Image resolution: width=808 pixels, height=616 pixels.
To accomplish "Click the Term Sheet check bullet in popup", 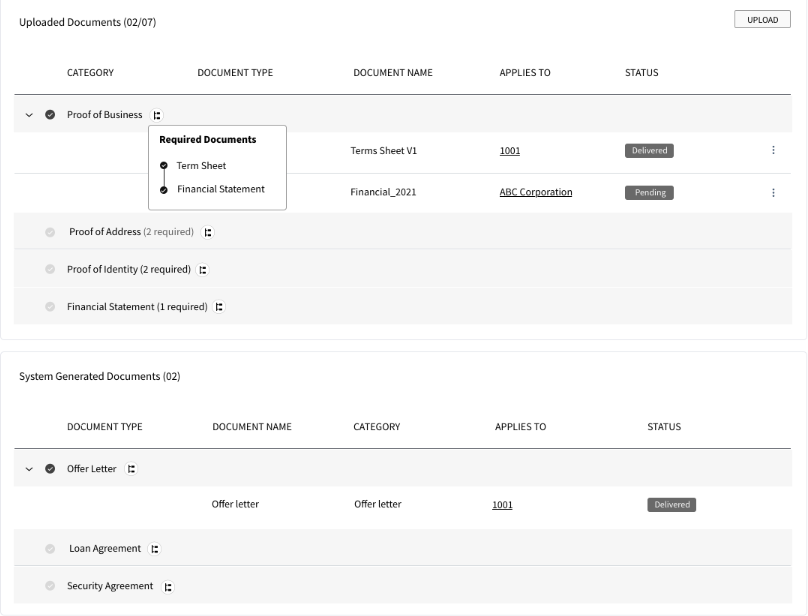I will coord(164,165).
